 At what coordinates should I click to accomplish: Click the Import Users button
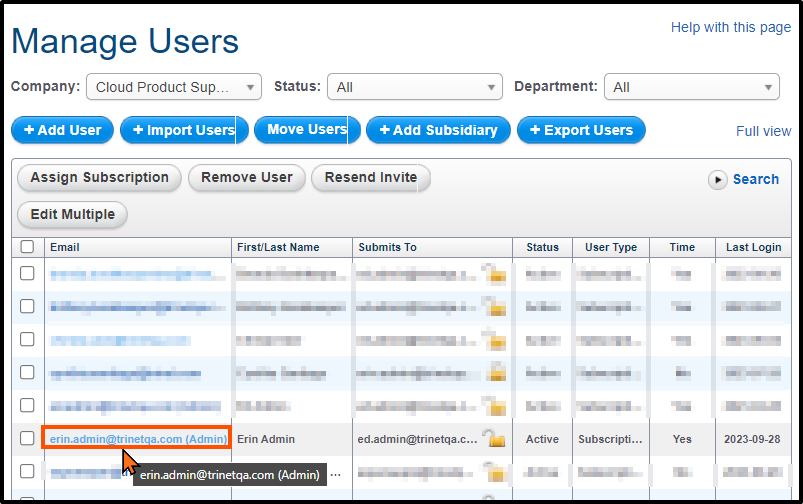pos(184,130)
